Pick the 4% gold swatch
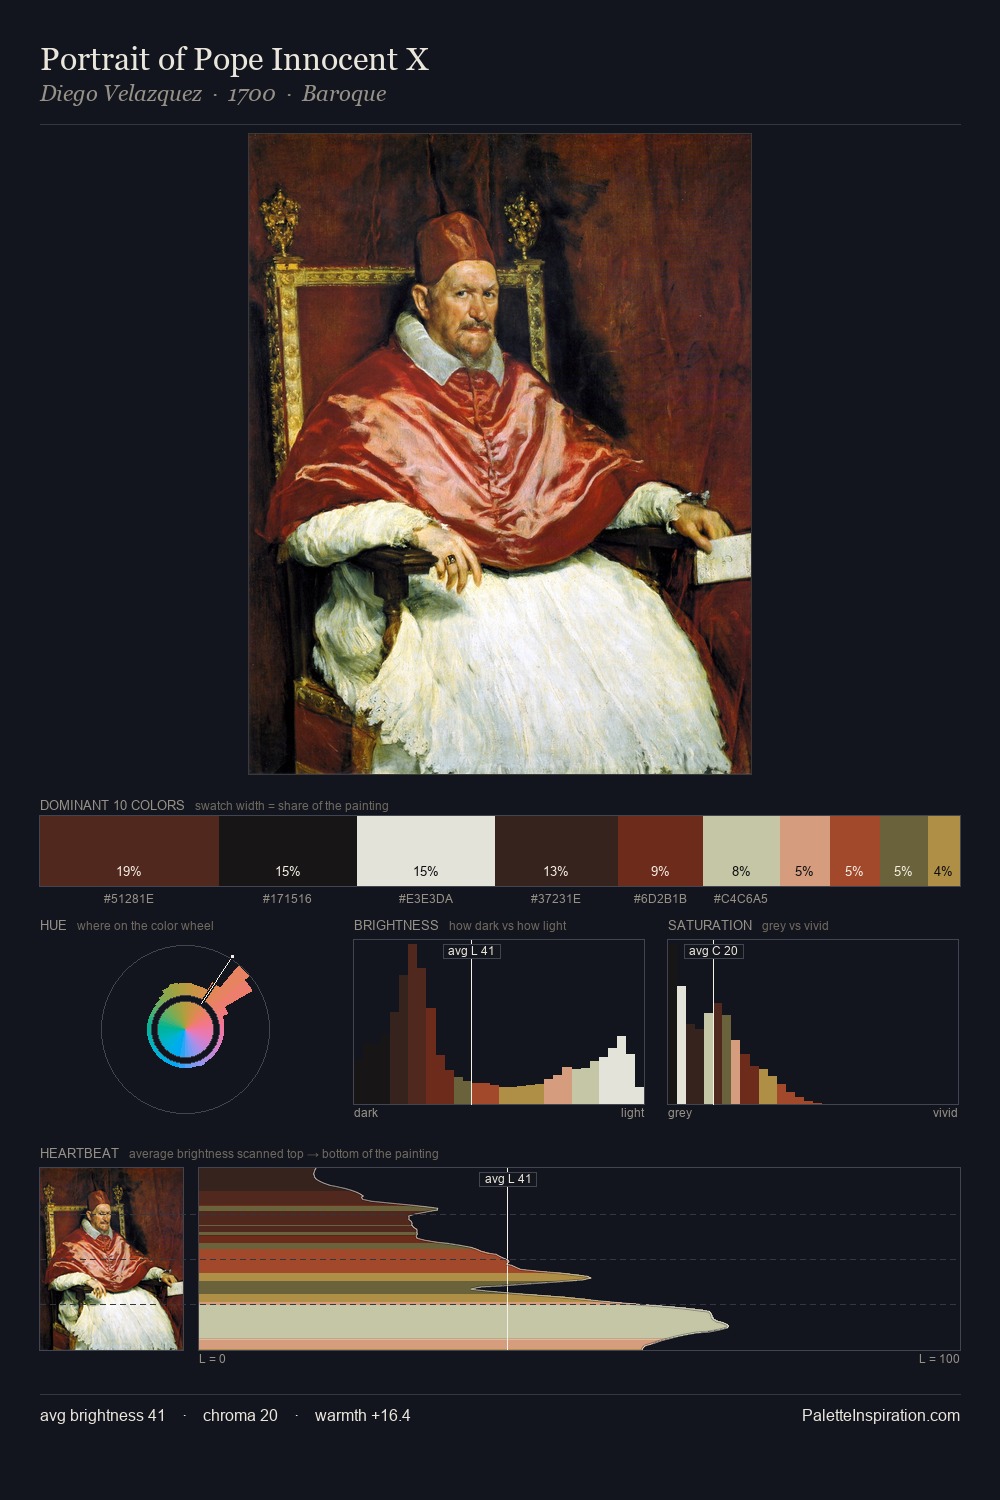Image resolution: width=1000 pixels, height=1500 pixels. (x=943, y=851)
